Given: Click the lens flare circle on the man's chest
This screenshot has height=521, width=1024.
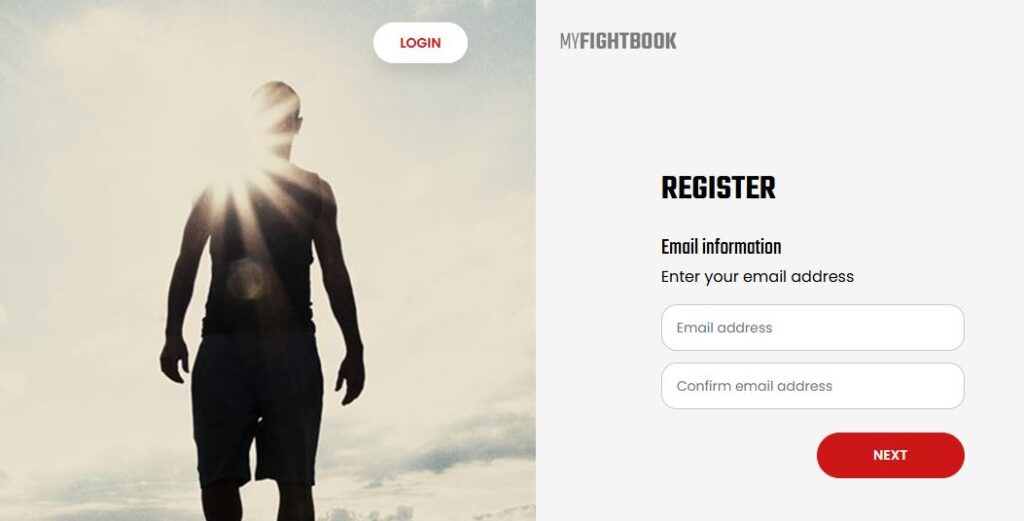Looking at the screenshot, I should tap(248, 279).
